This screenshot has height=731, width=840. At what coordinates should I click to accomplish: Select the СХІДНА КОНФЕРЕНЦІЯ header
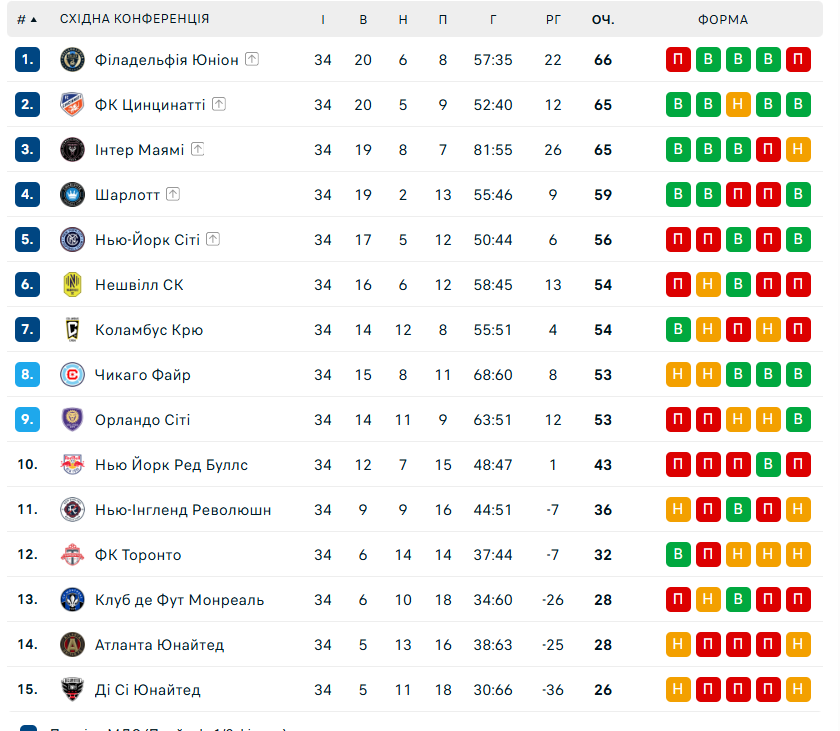click(134, 19)
